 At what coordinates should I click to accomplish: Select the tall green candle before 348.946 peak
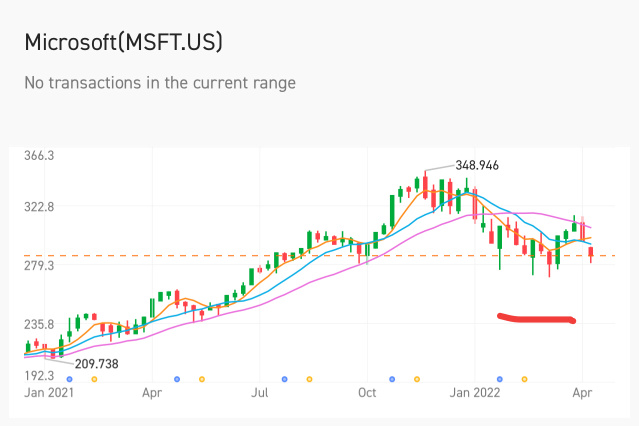[x=391, y=214]
